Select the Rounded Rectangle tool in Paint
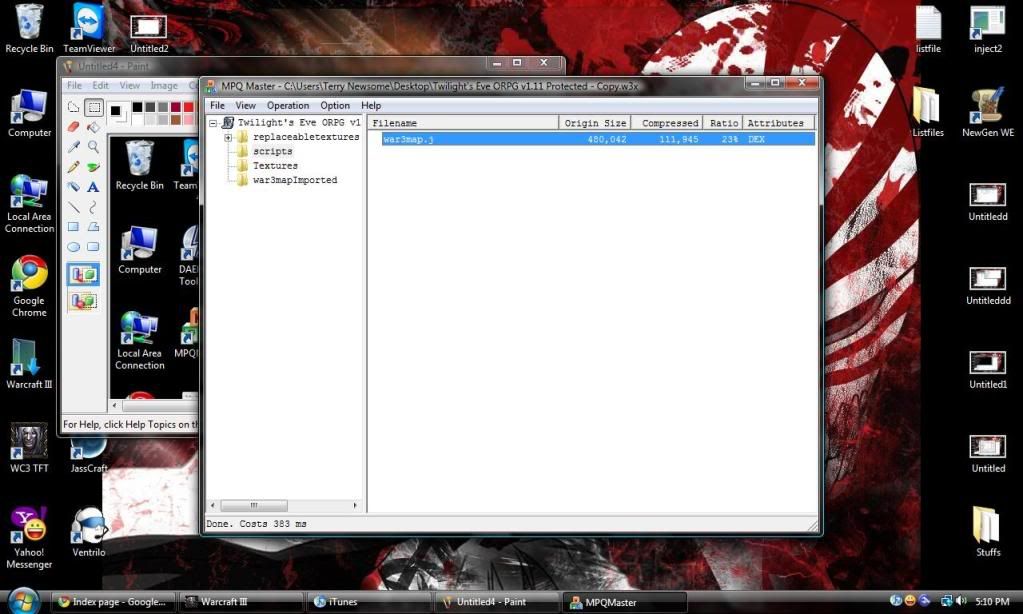1023x614 pixels. (x=94, y=247)
